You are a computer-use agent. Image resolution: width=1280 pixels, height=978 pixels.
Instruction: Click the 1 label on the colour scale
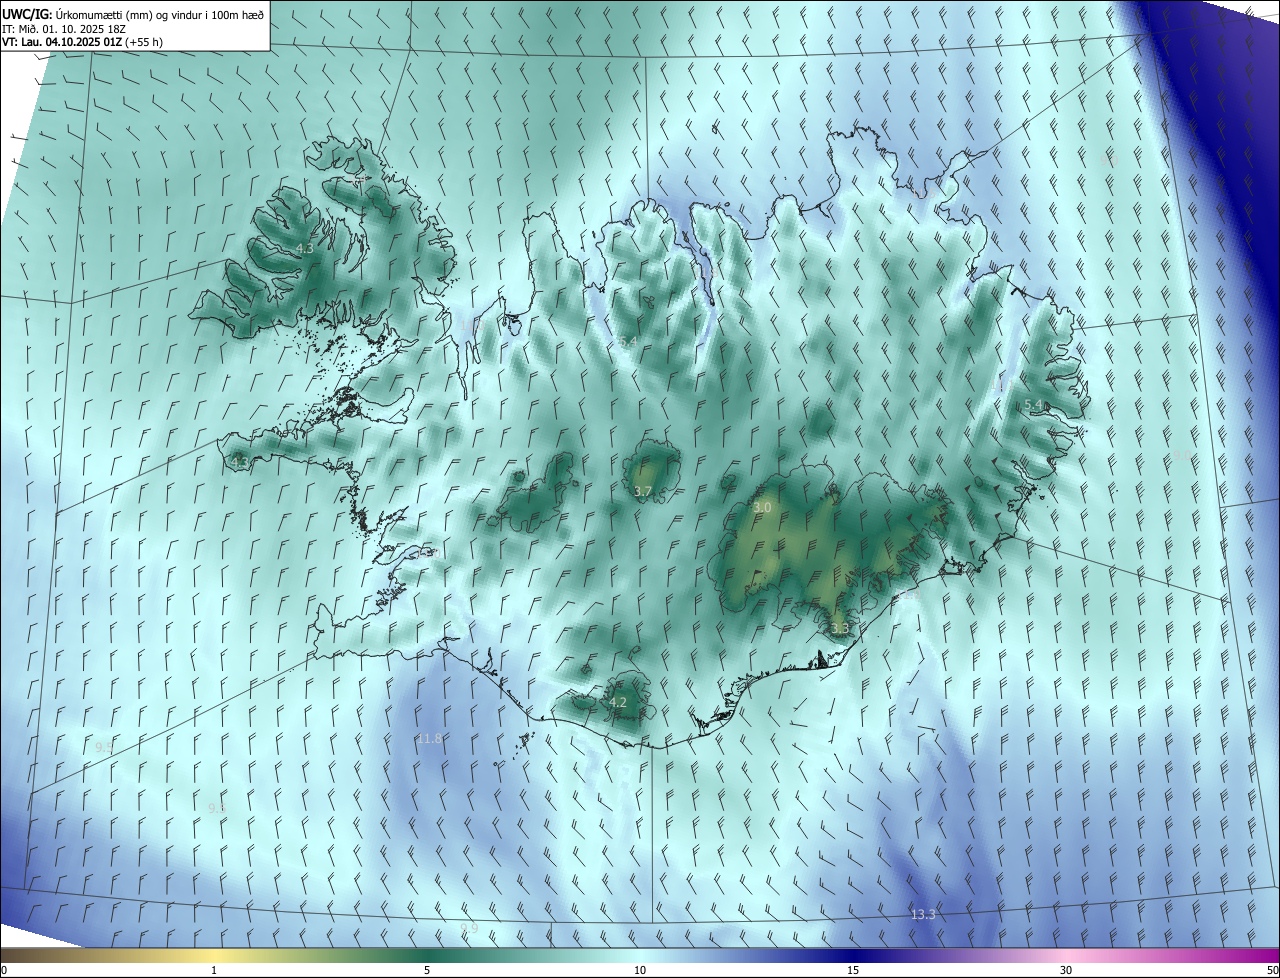click(214, 970)
